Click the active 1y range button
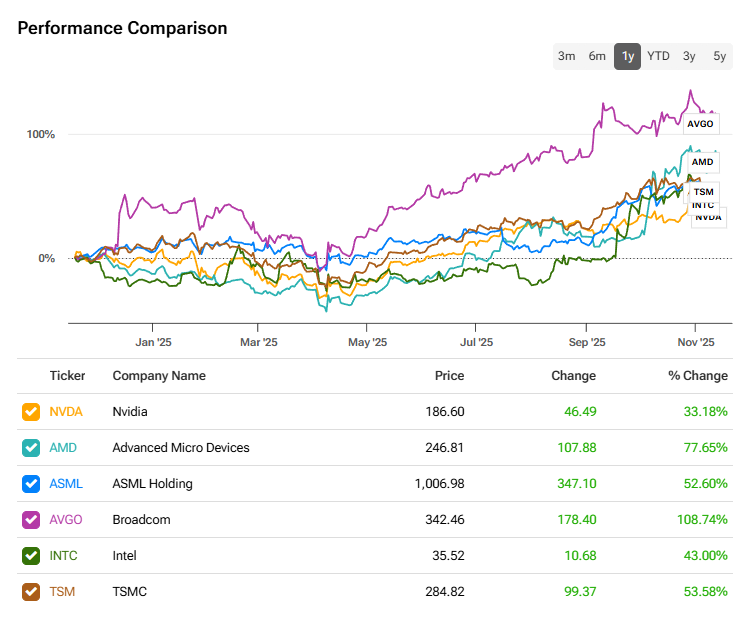The width and height of the screenshot is (751, 621). click(627, 56)
